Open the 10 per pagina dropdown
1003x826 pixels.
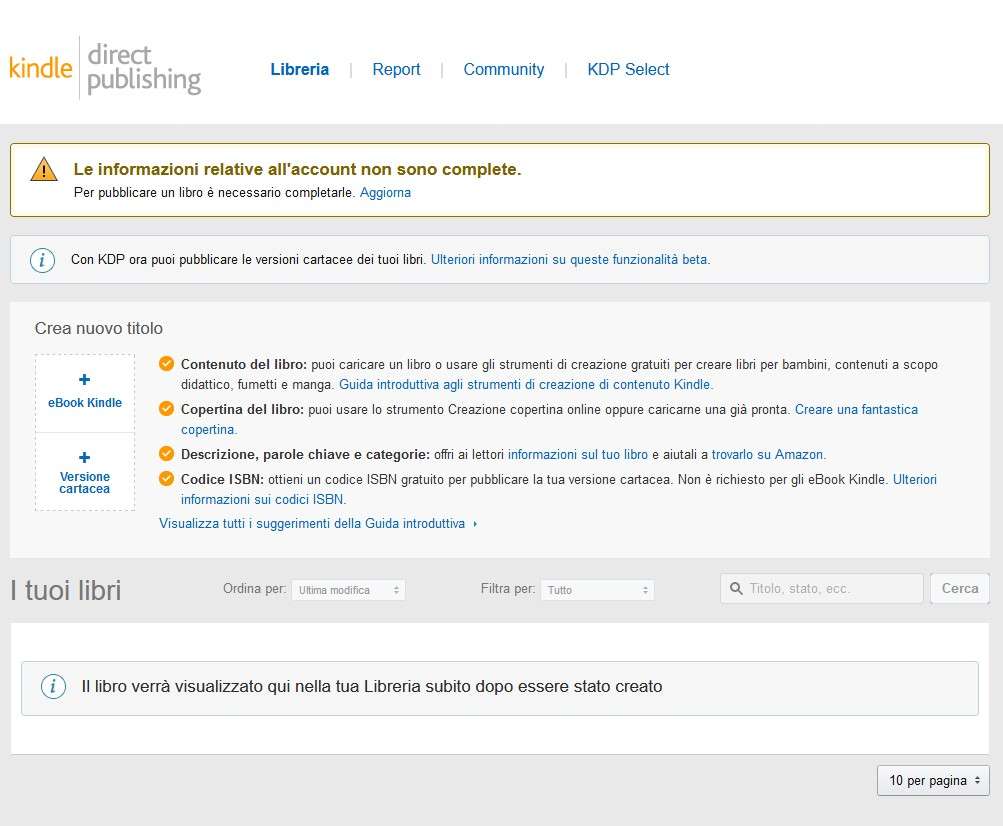[933, 780]
